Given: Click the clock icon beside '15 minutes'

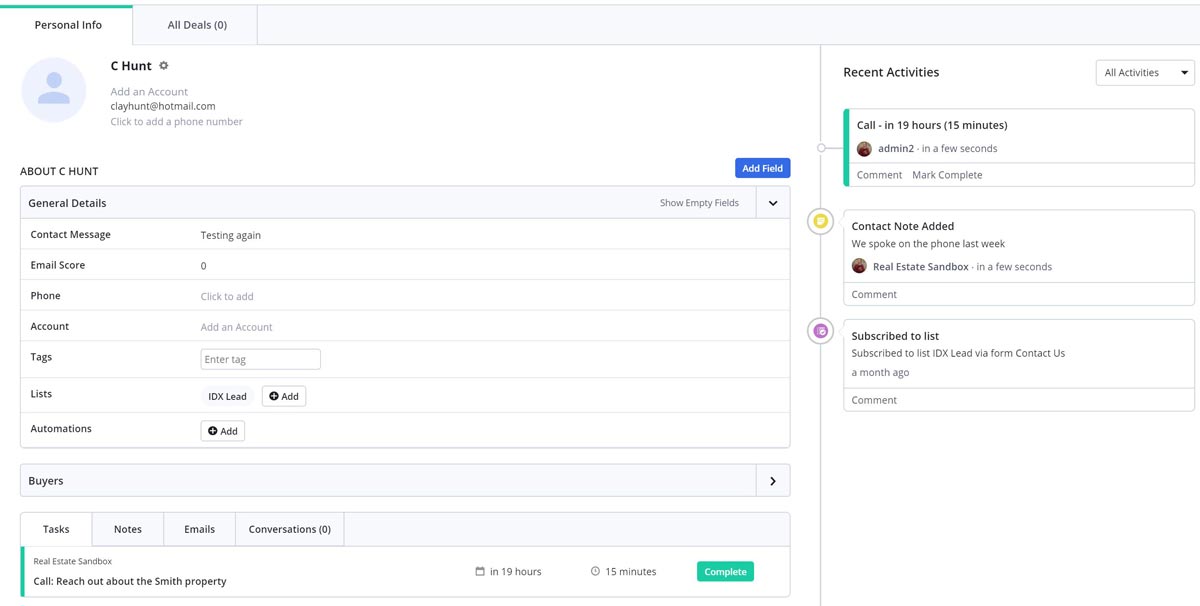Looking at the screenshot, I should click(595, 572).
